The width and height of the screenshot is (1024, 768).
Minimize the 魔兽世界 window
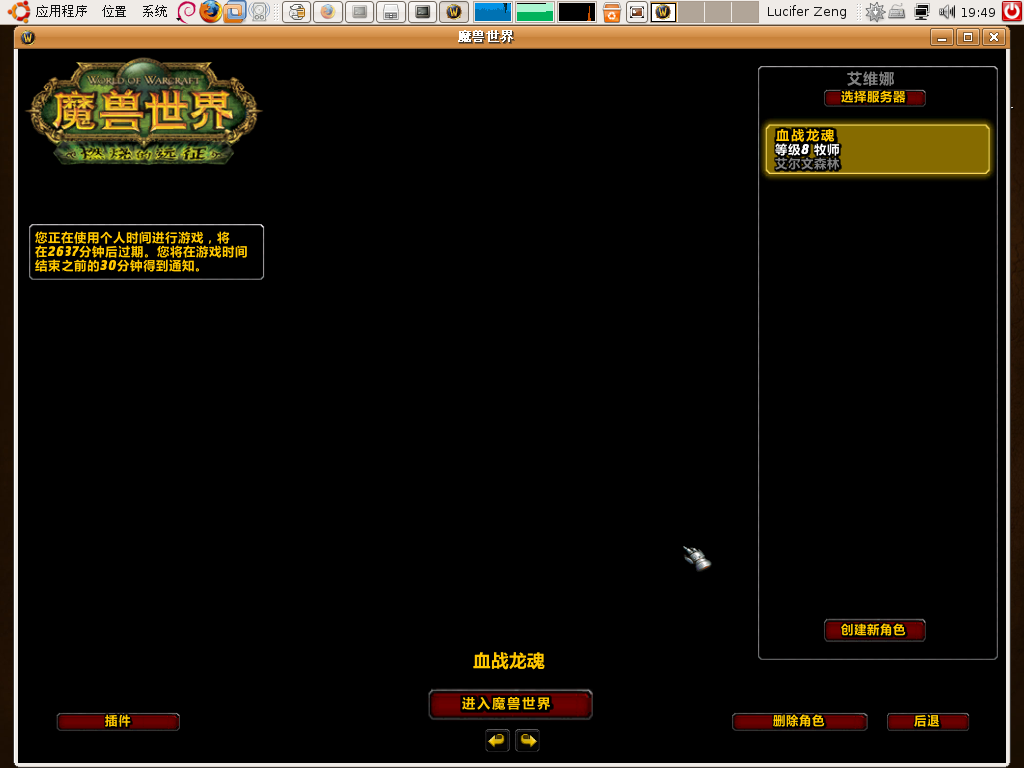pos(942,37)
